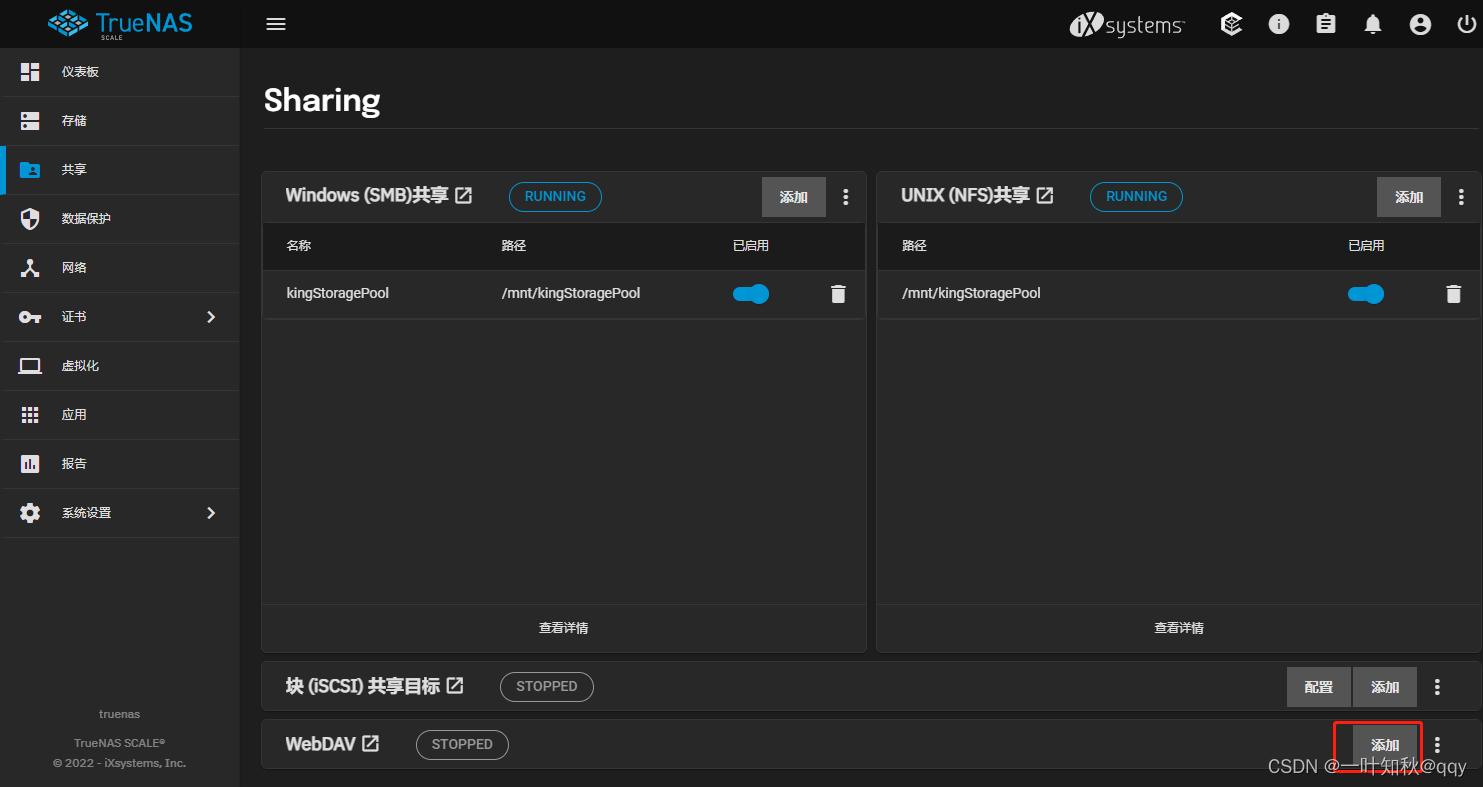
Task: Open the 应用 apps page
Action: tap(120, 415)
